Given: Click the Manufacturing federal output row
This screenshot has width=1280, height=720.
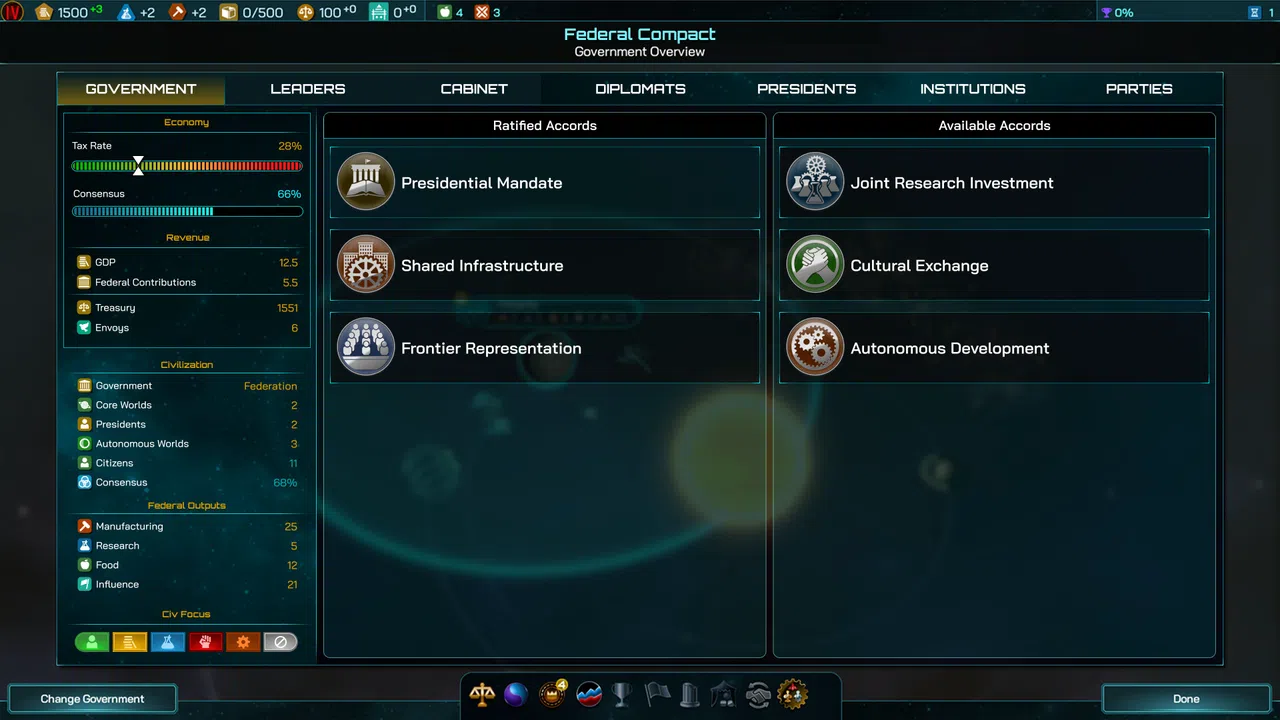Looking at the screenshot, I should coord(187,526).
